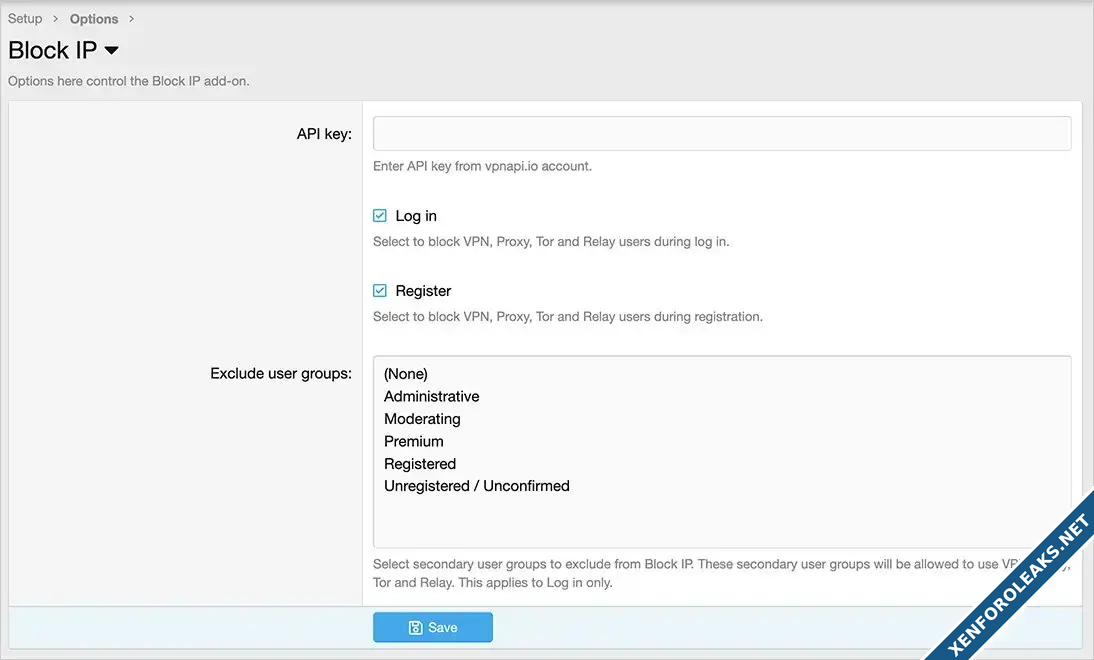The image size is (1094, 660).
Task: Select the Moderating user group
Action: coord(422,419)
